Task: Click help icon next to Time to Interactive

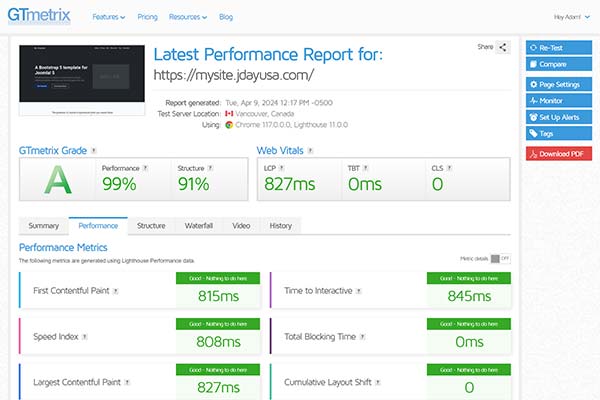Action: [366, 292]
